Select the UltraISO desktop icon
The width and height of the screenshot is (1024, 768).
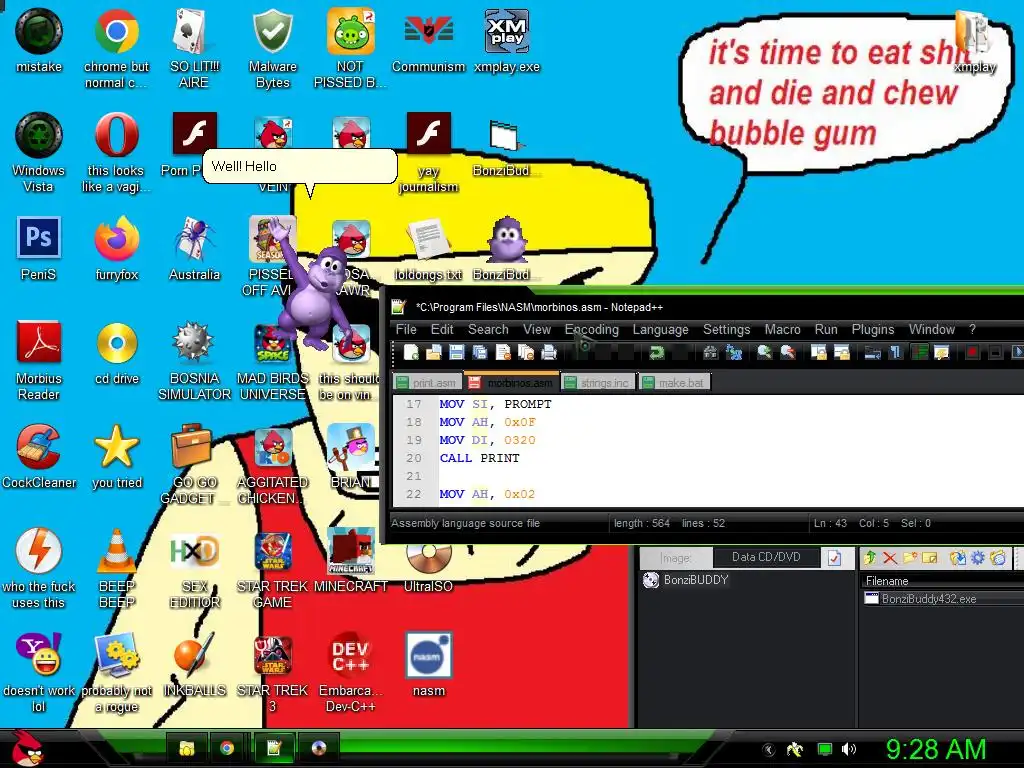coord(428,568)
